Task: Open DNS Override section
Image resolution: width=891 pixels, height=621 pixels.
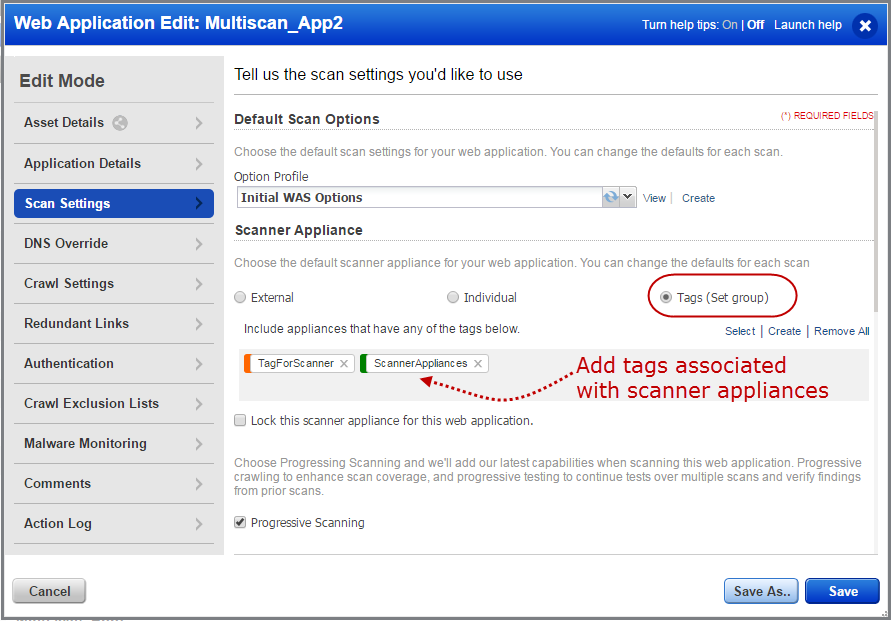Action: tap(114, 244)
